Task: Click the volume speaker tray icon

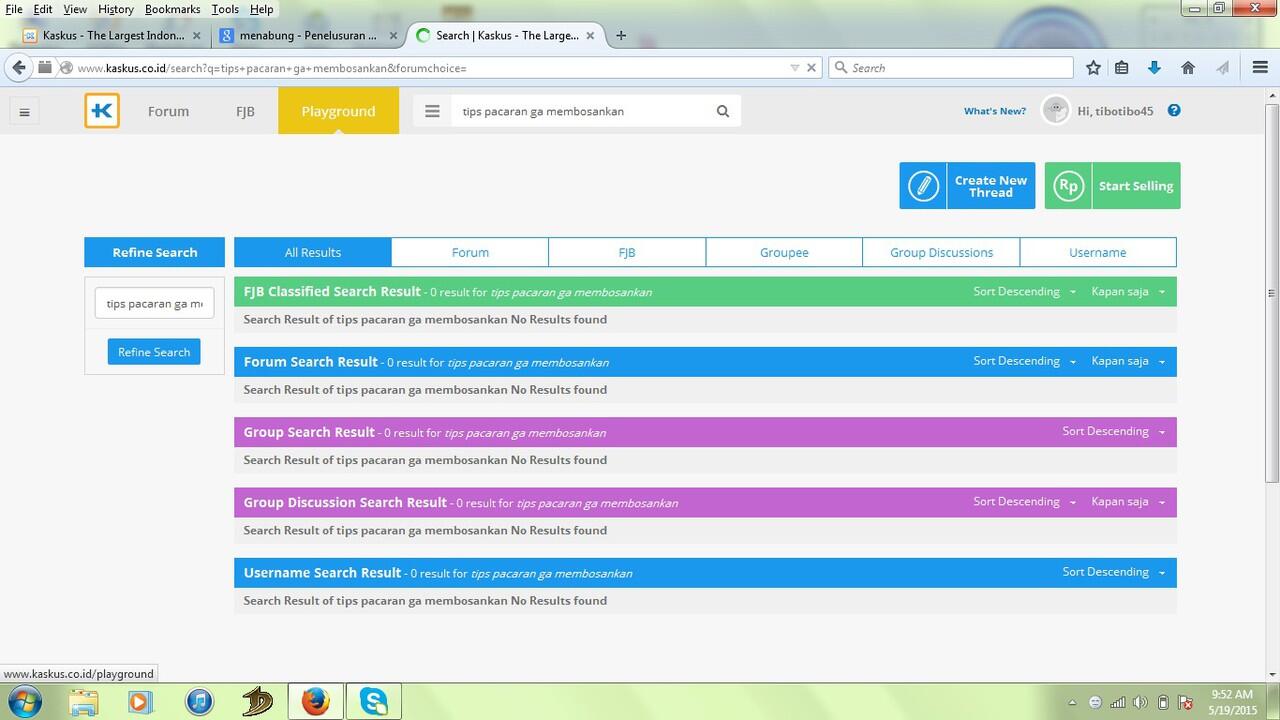Action: click(x=1140, y=702)
